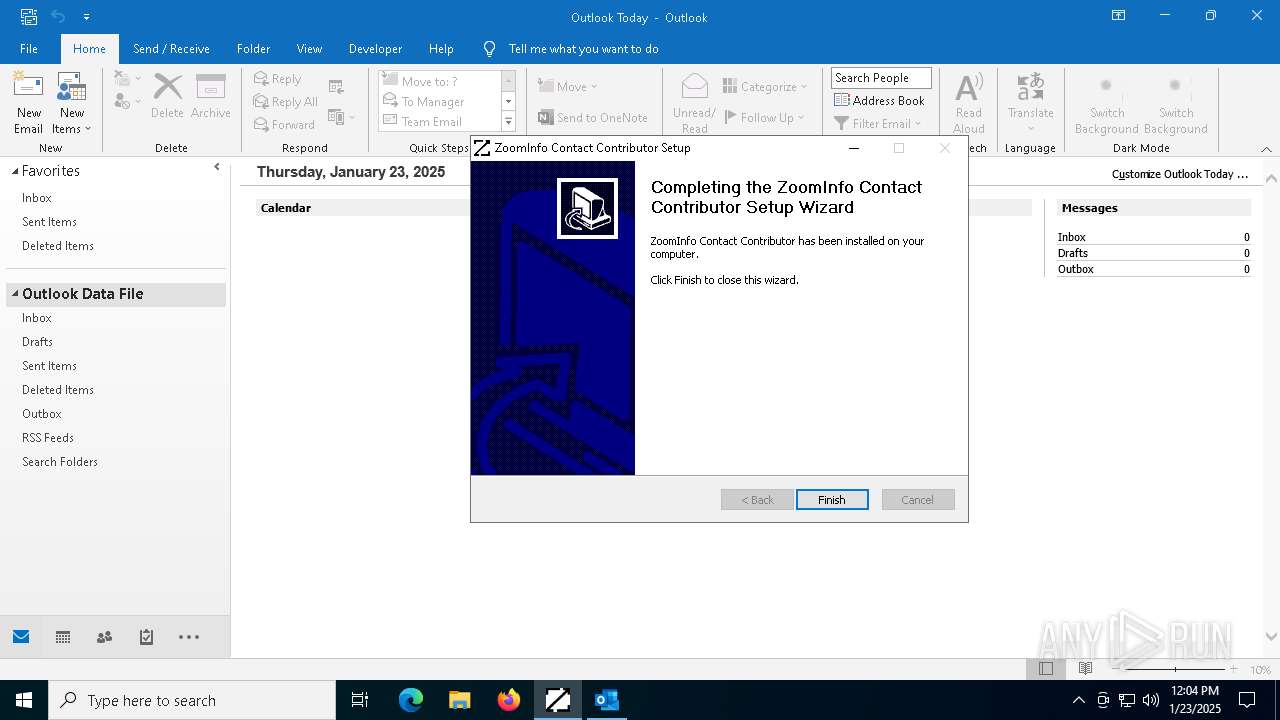Switch to Calendar navigation icon
1280x720 pixels.
[63, 637]
